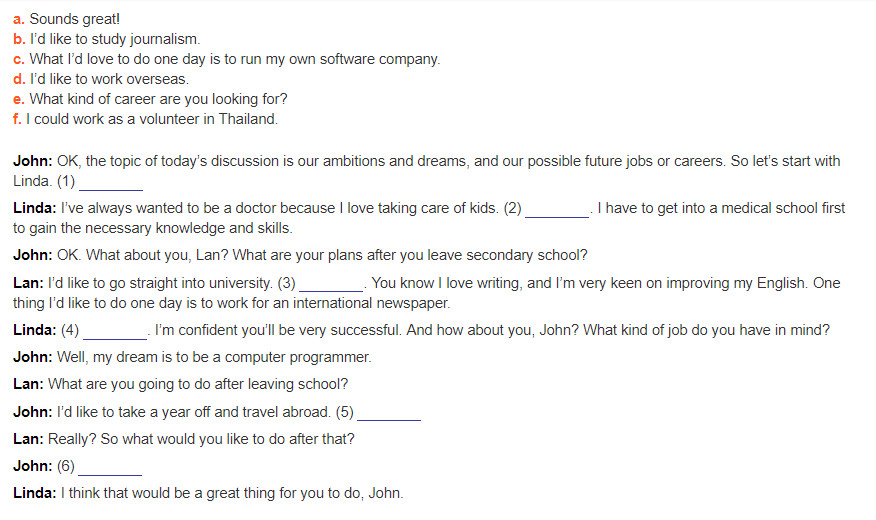
Task: Pick option b about studying journalism
Action: pos(107,39)
